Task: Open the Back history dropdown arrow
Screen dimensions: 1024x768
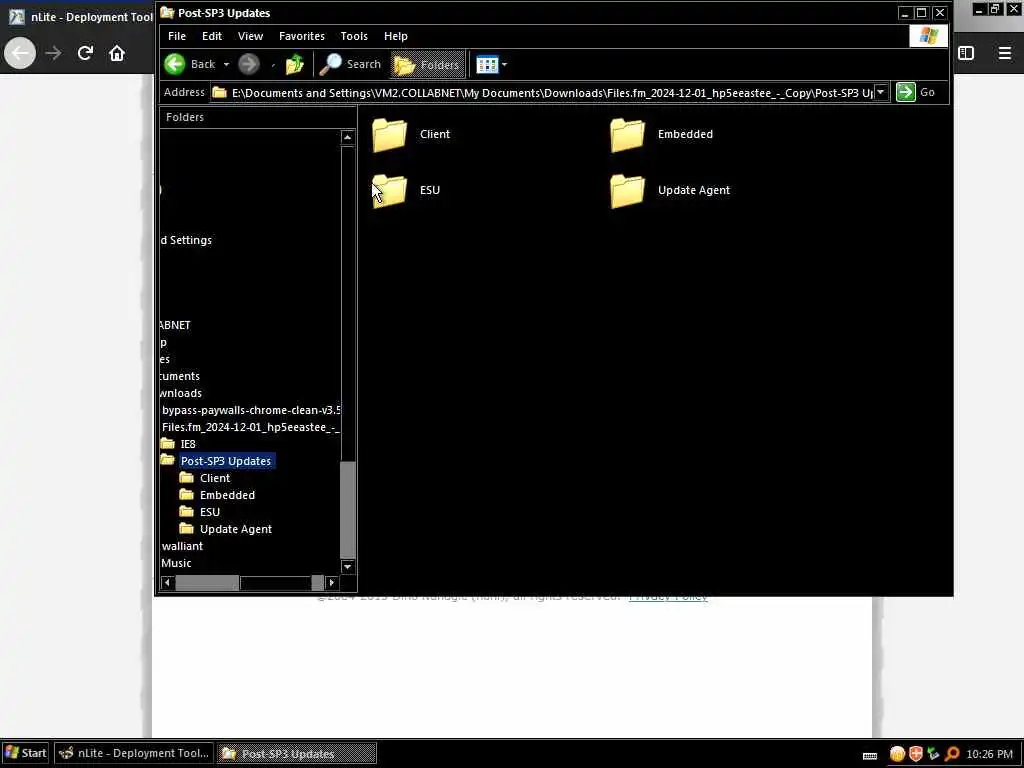Action: click(x=226, y=65)
